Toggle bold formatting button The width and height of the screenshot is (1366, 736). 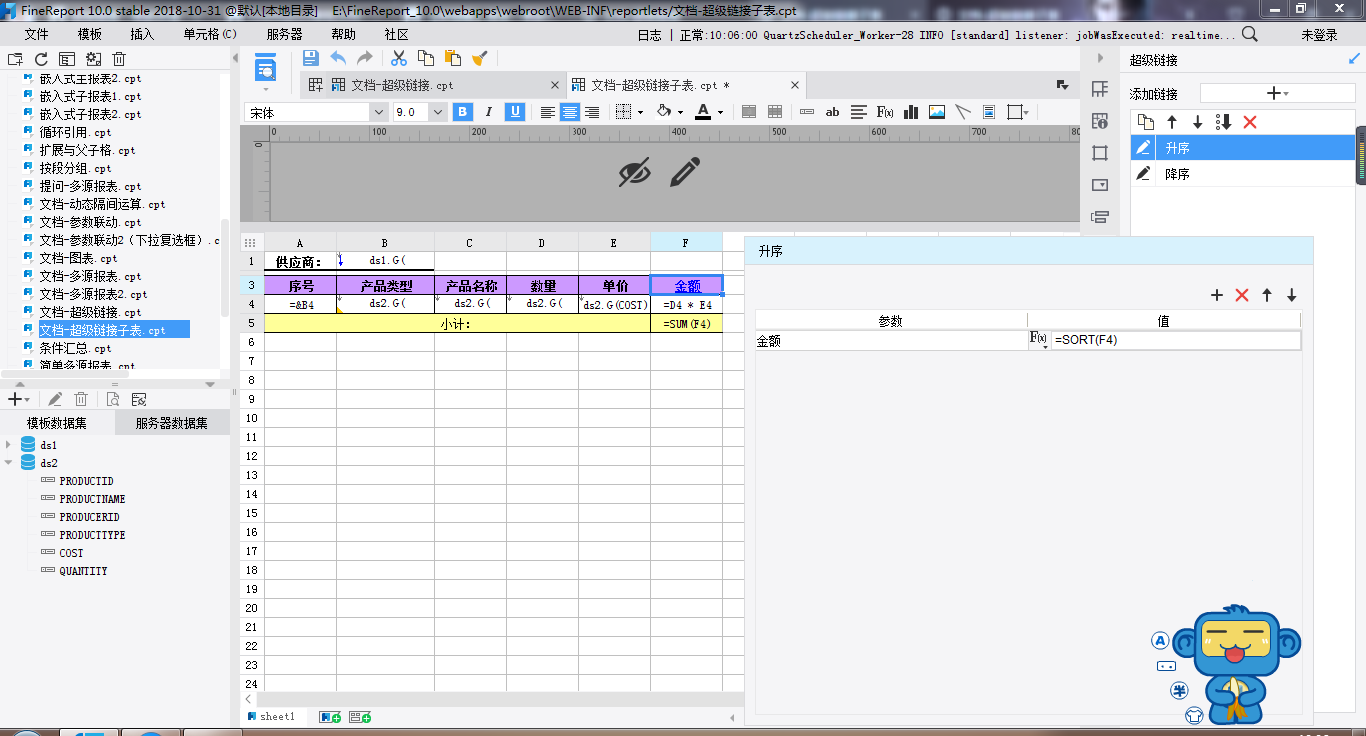[463, 112]
